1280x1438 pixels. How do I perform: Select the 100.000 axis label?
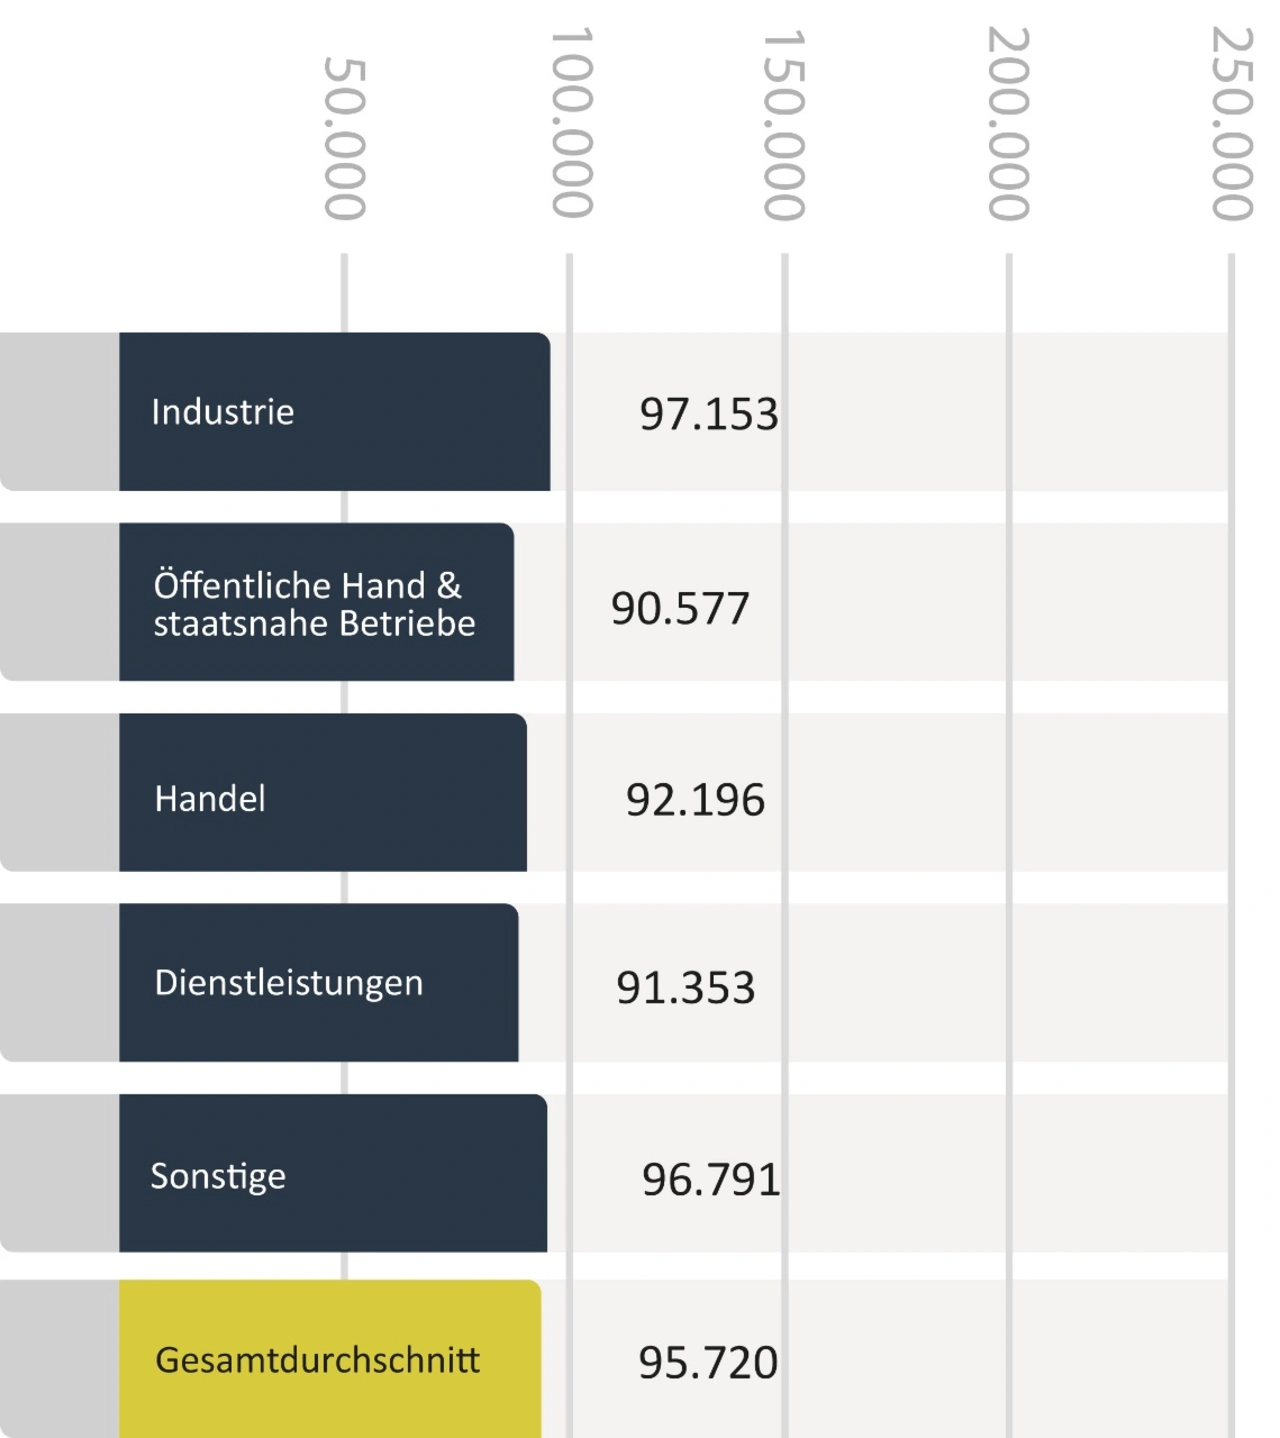pos(572,122)
